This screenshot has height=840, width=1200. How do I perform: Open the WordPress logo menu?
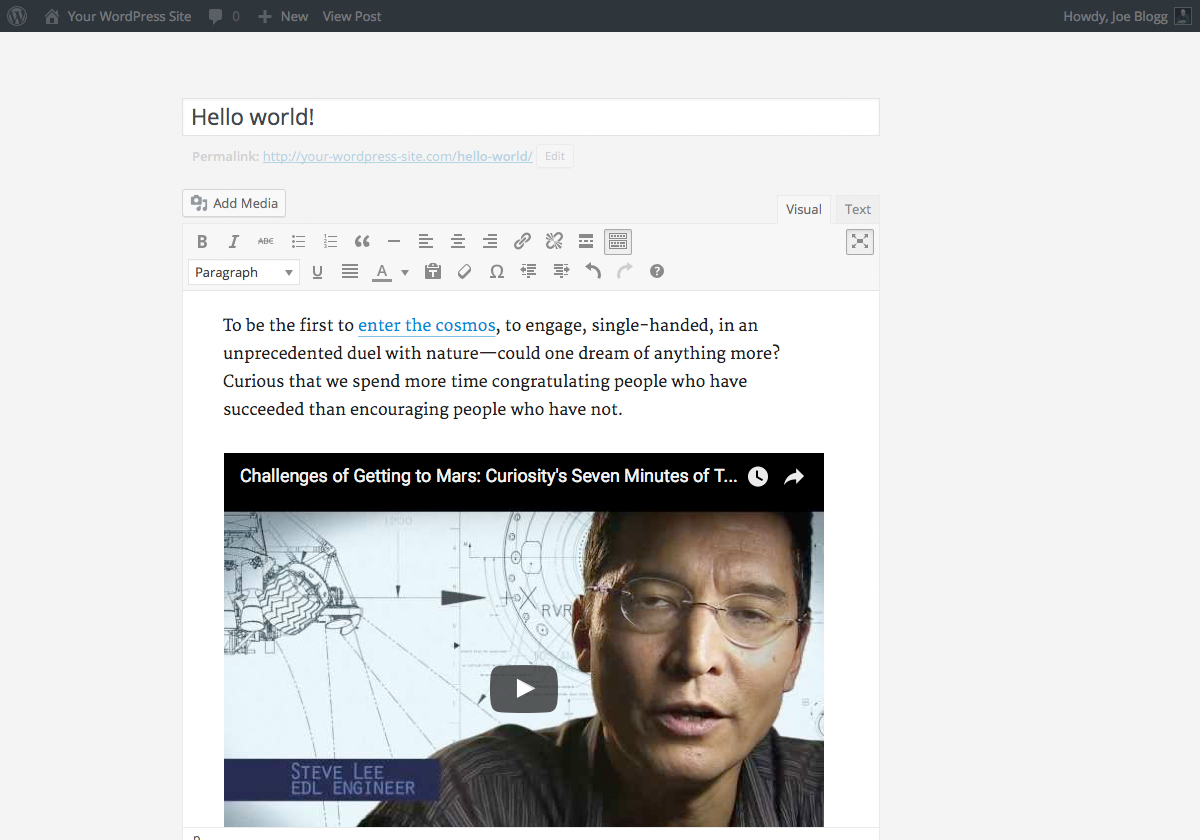click(17, 16)
